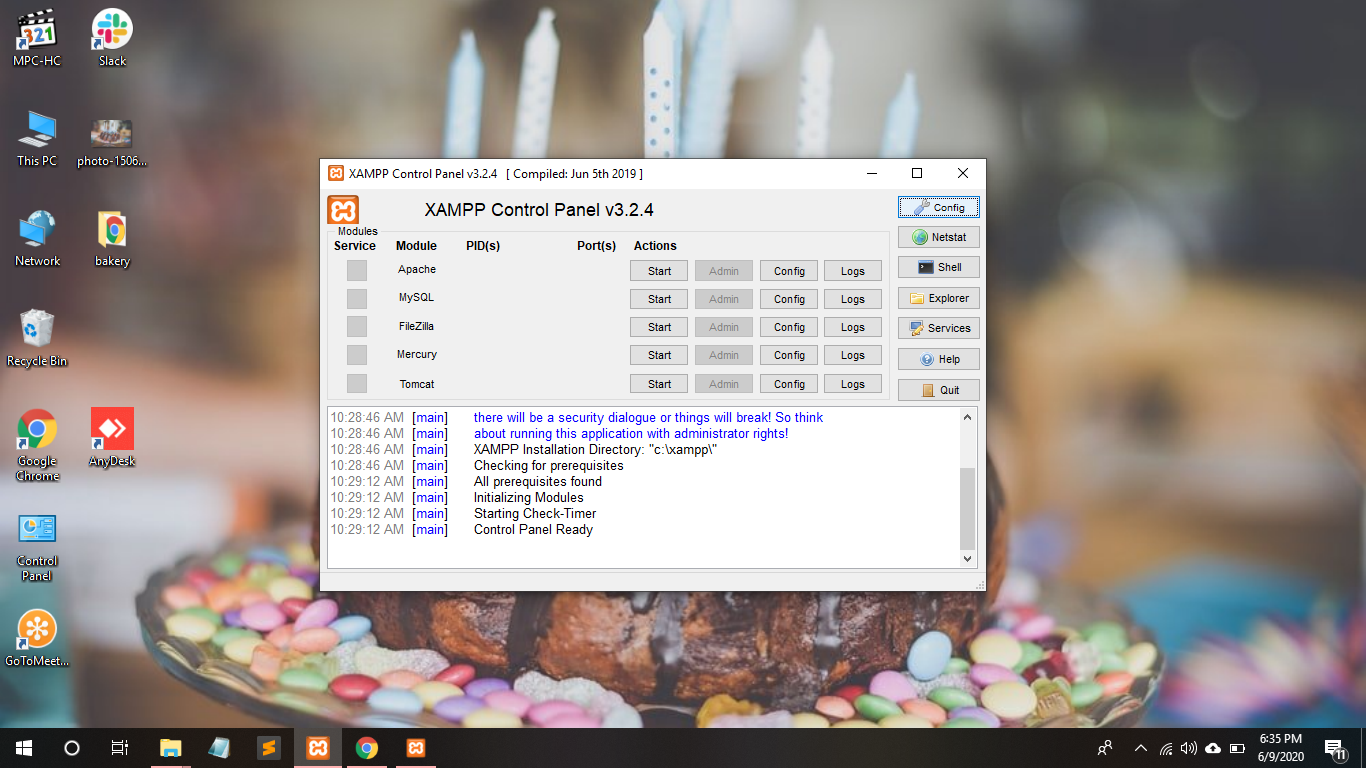
Task: Open File Explorer from taskbar
Action: [171, 748]
